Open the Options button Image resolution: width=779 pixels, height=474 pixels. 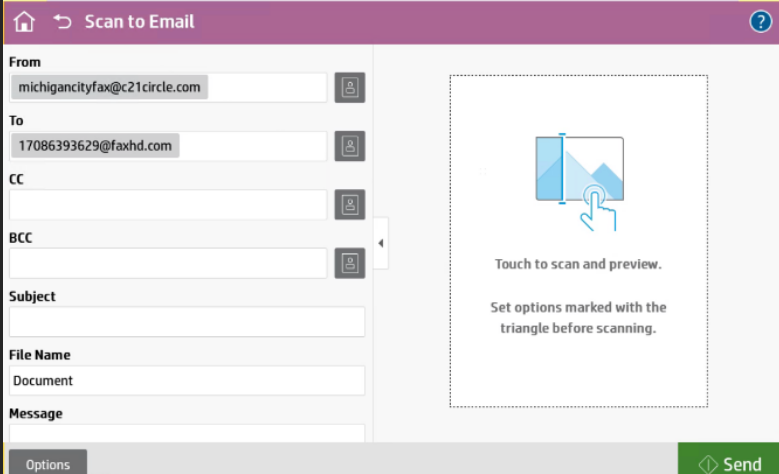click(x=48, y=464)
